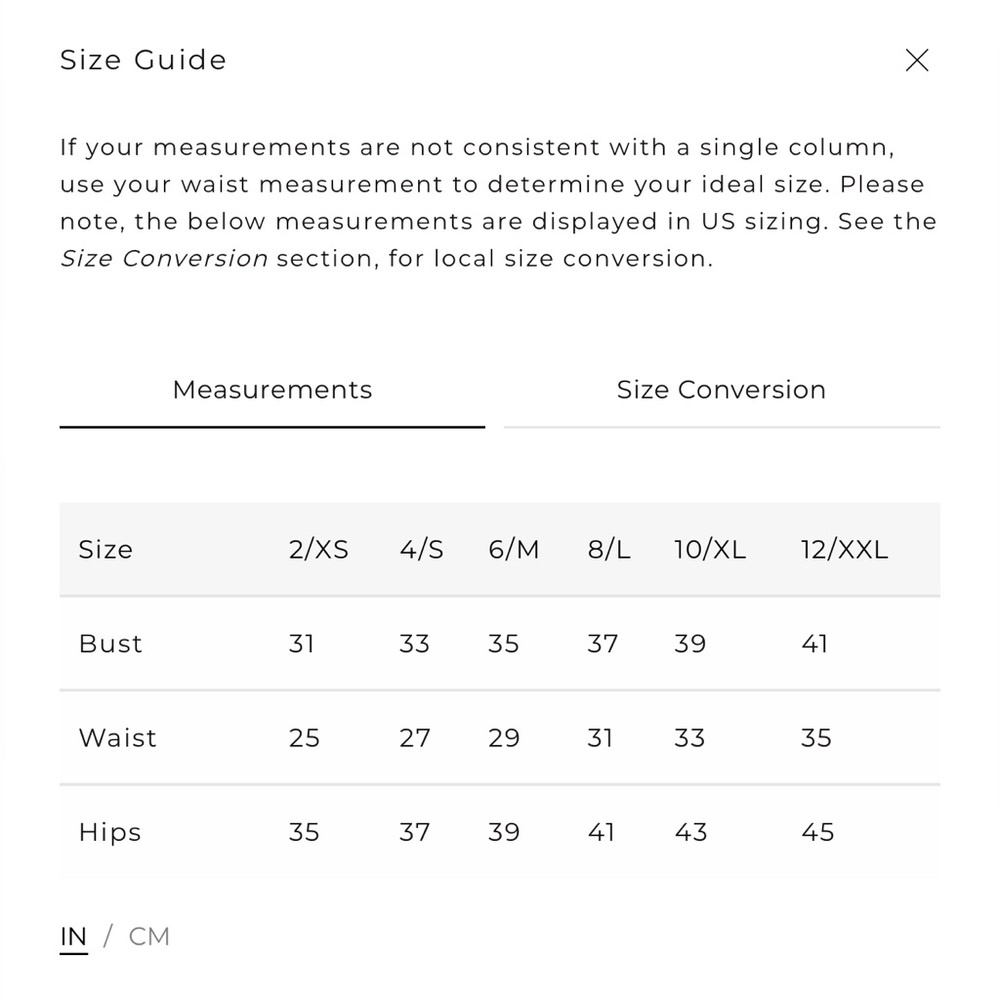Click the Bust row label

[x=110, y=643]
